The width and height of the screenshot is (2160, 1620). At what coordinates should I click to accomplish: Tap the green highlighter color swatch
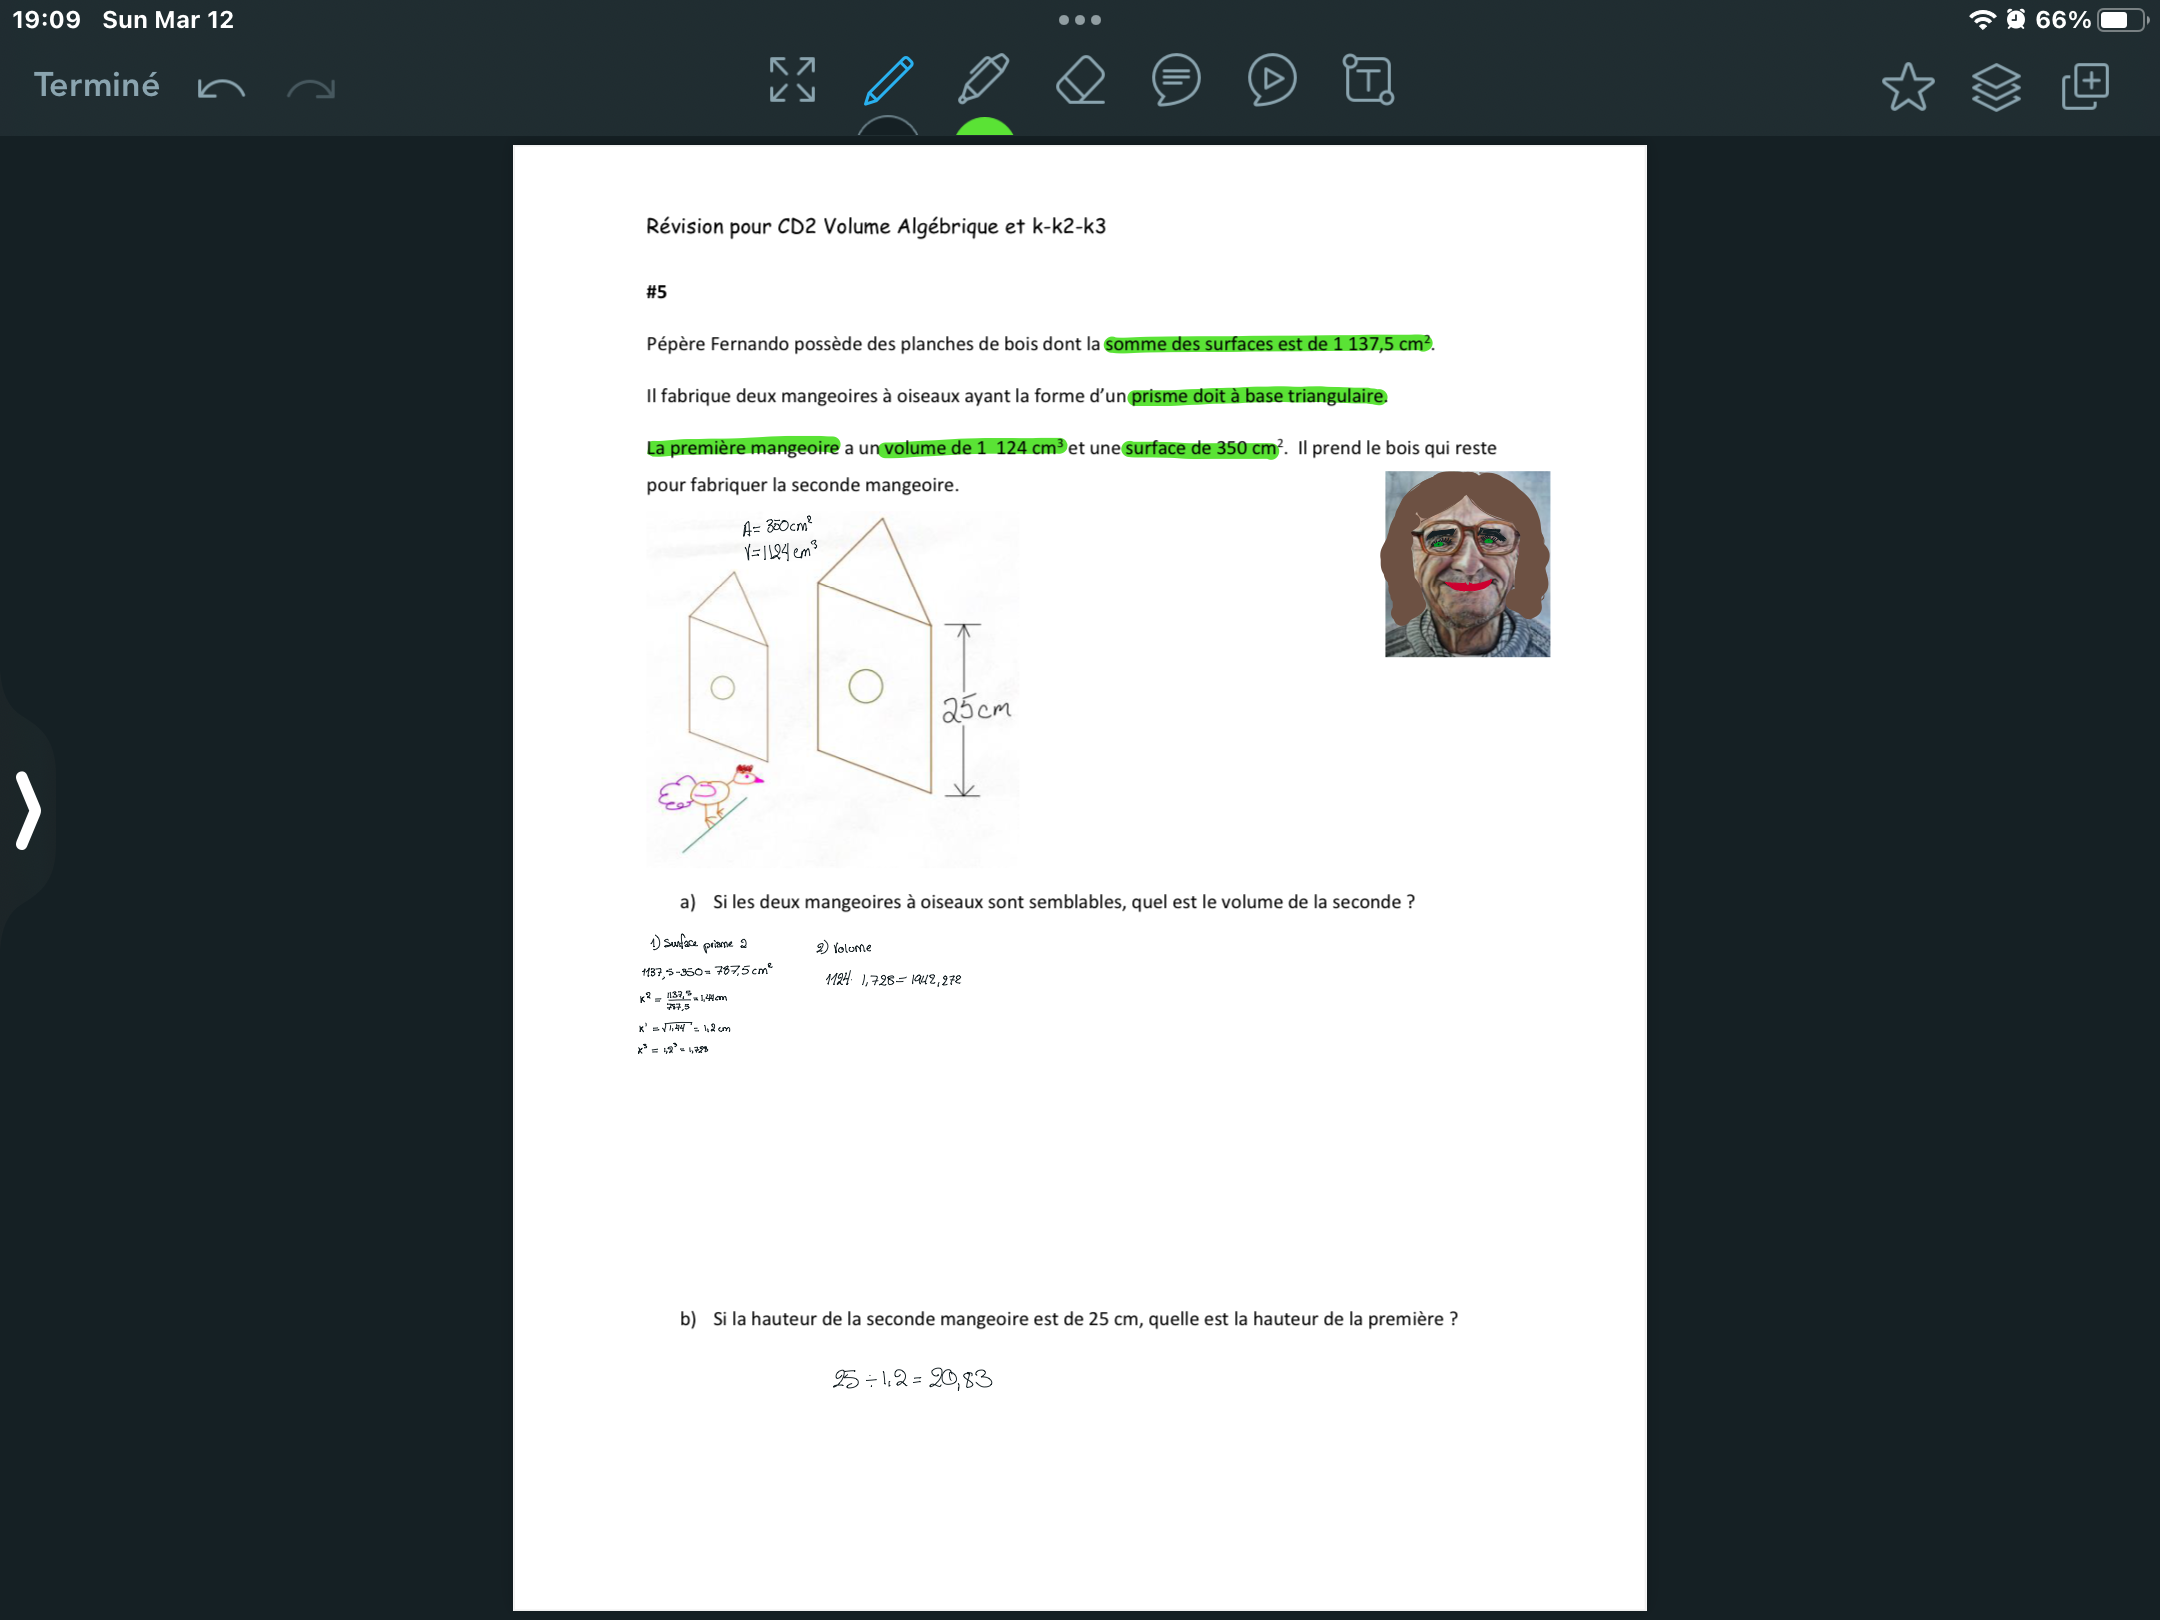[984, 128]
